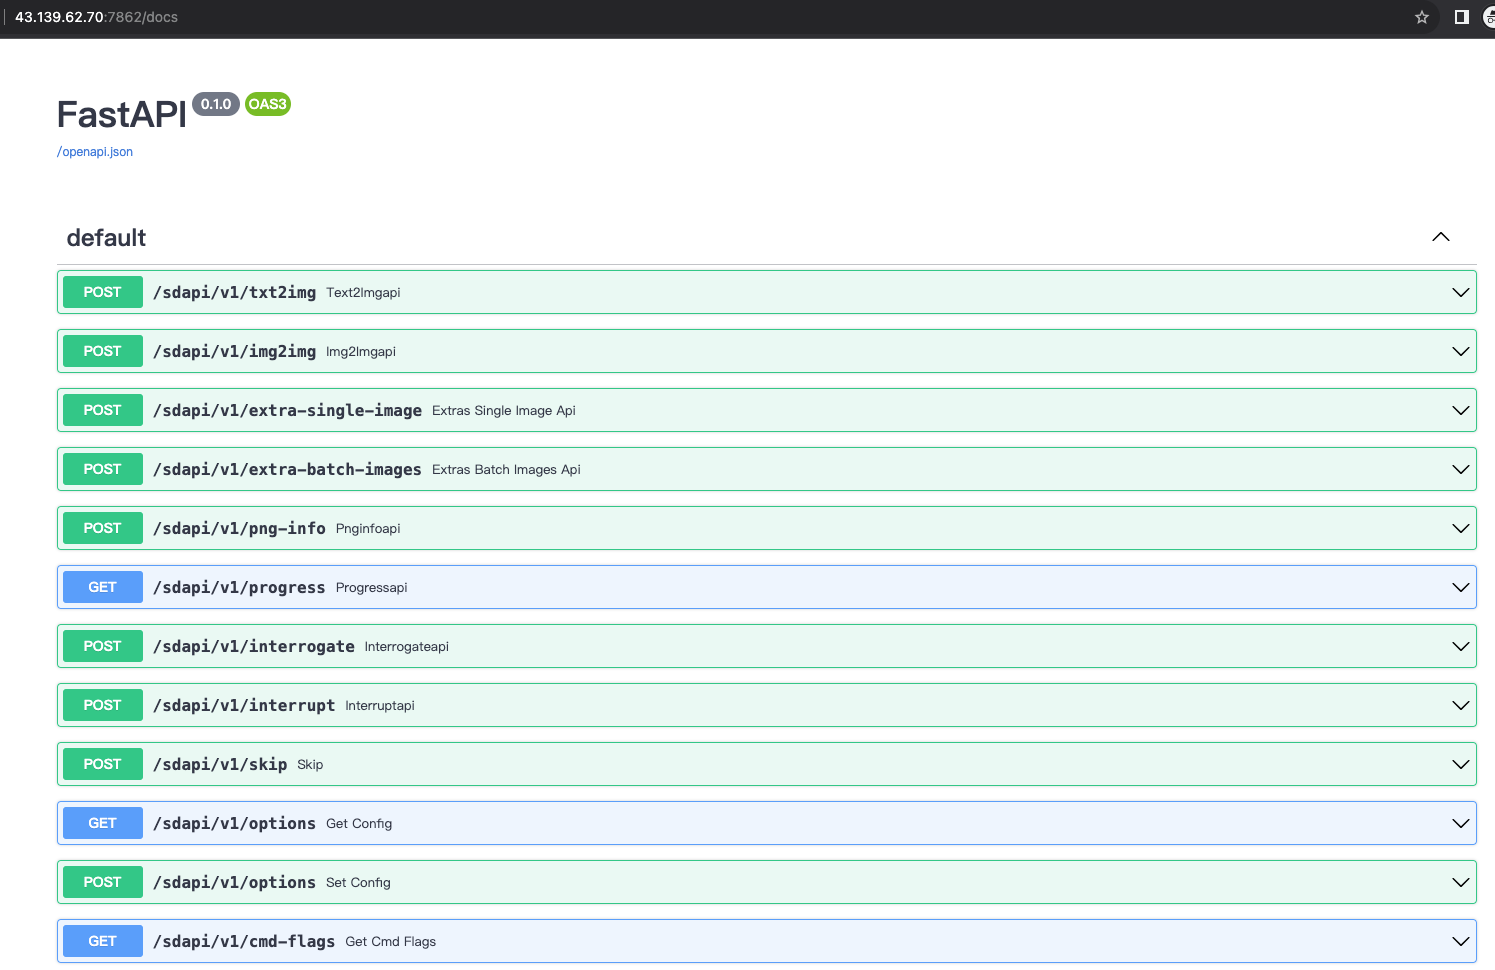Click the POST badge for interrupt
Screen dimensions: 1495x970
click(x=103, y=705)
